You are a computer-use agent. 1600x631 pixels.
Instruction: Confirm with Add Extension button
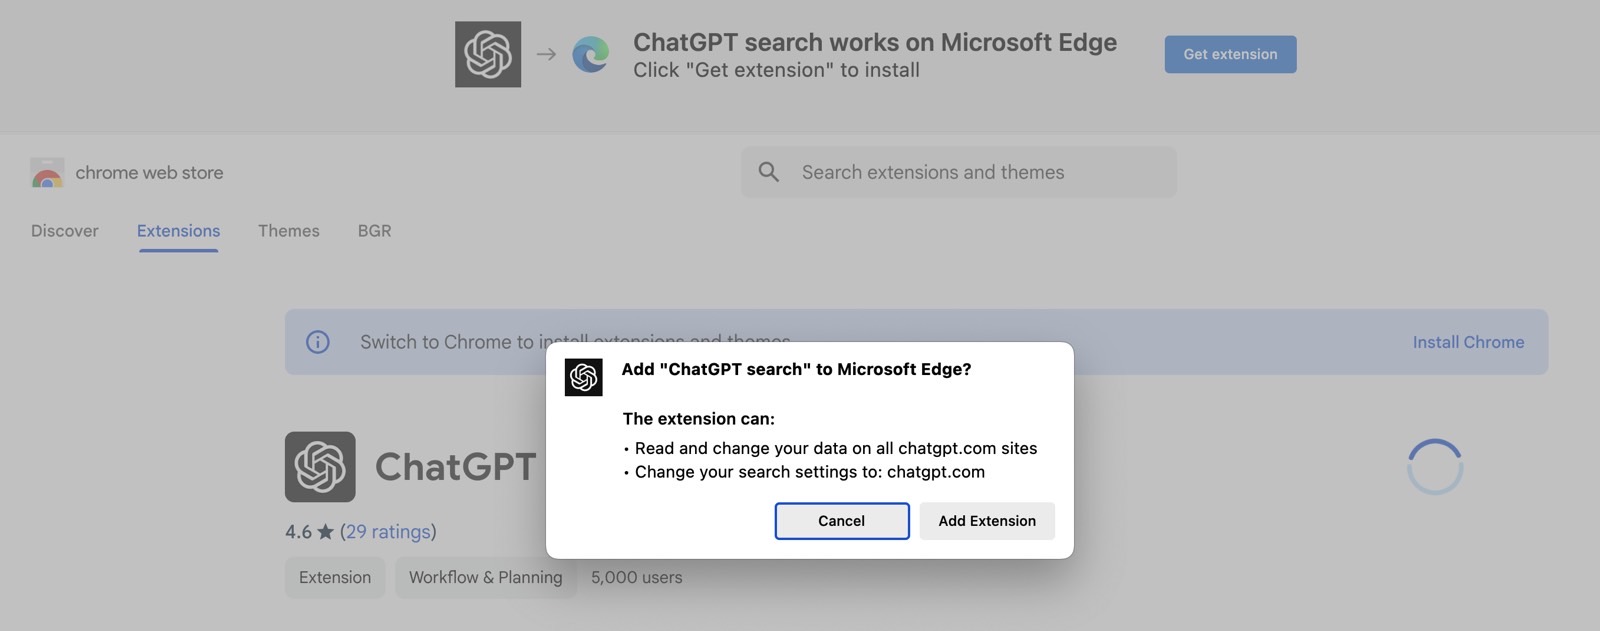click(x=987, y=521)
